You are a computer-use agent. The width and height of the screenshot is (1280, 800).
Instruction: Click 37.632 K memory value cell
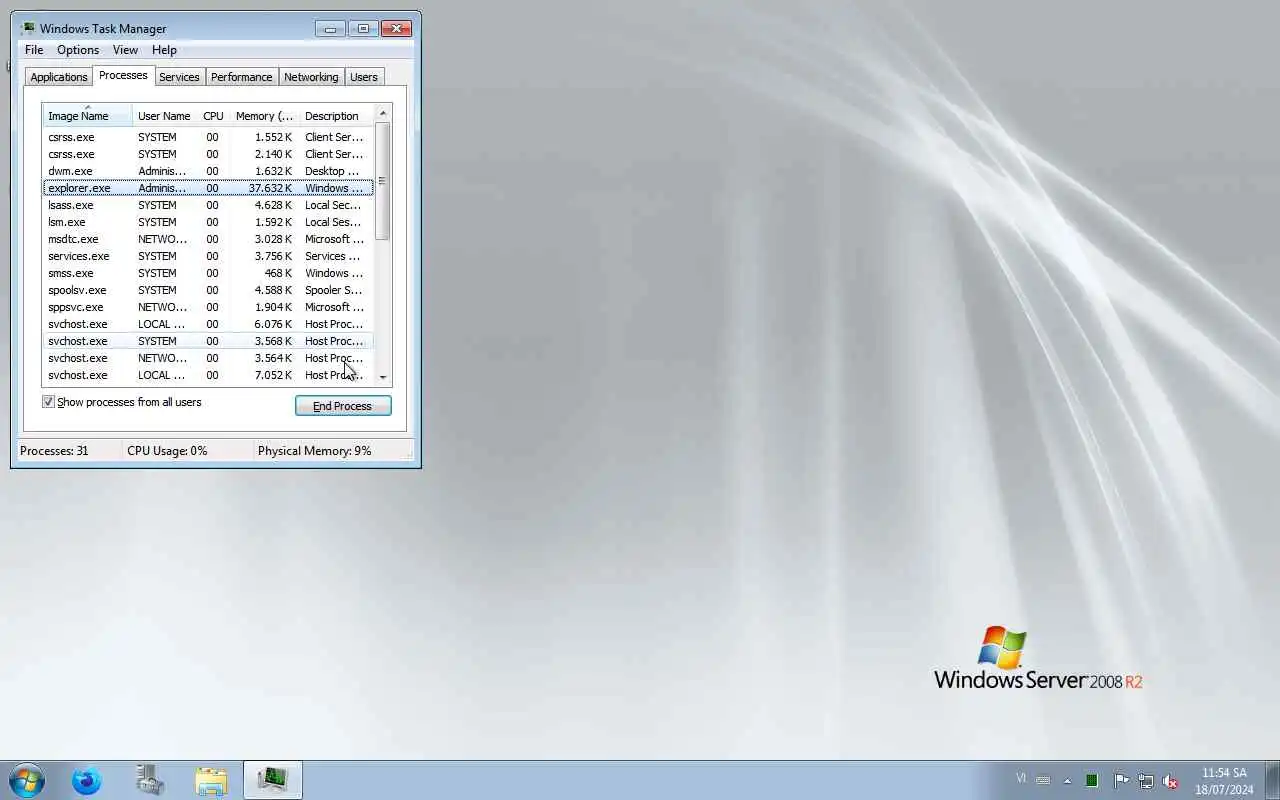pos(270,188)
